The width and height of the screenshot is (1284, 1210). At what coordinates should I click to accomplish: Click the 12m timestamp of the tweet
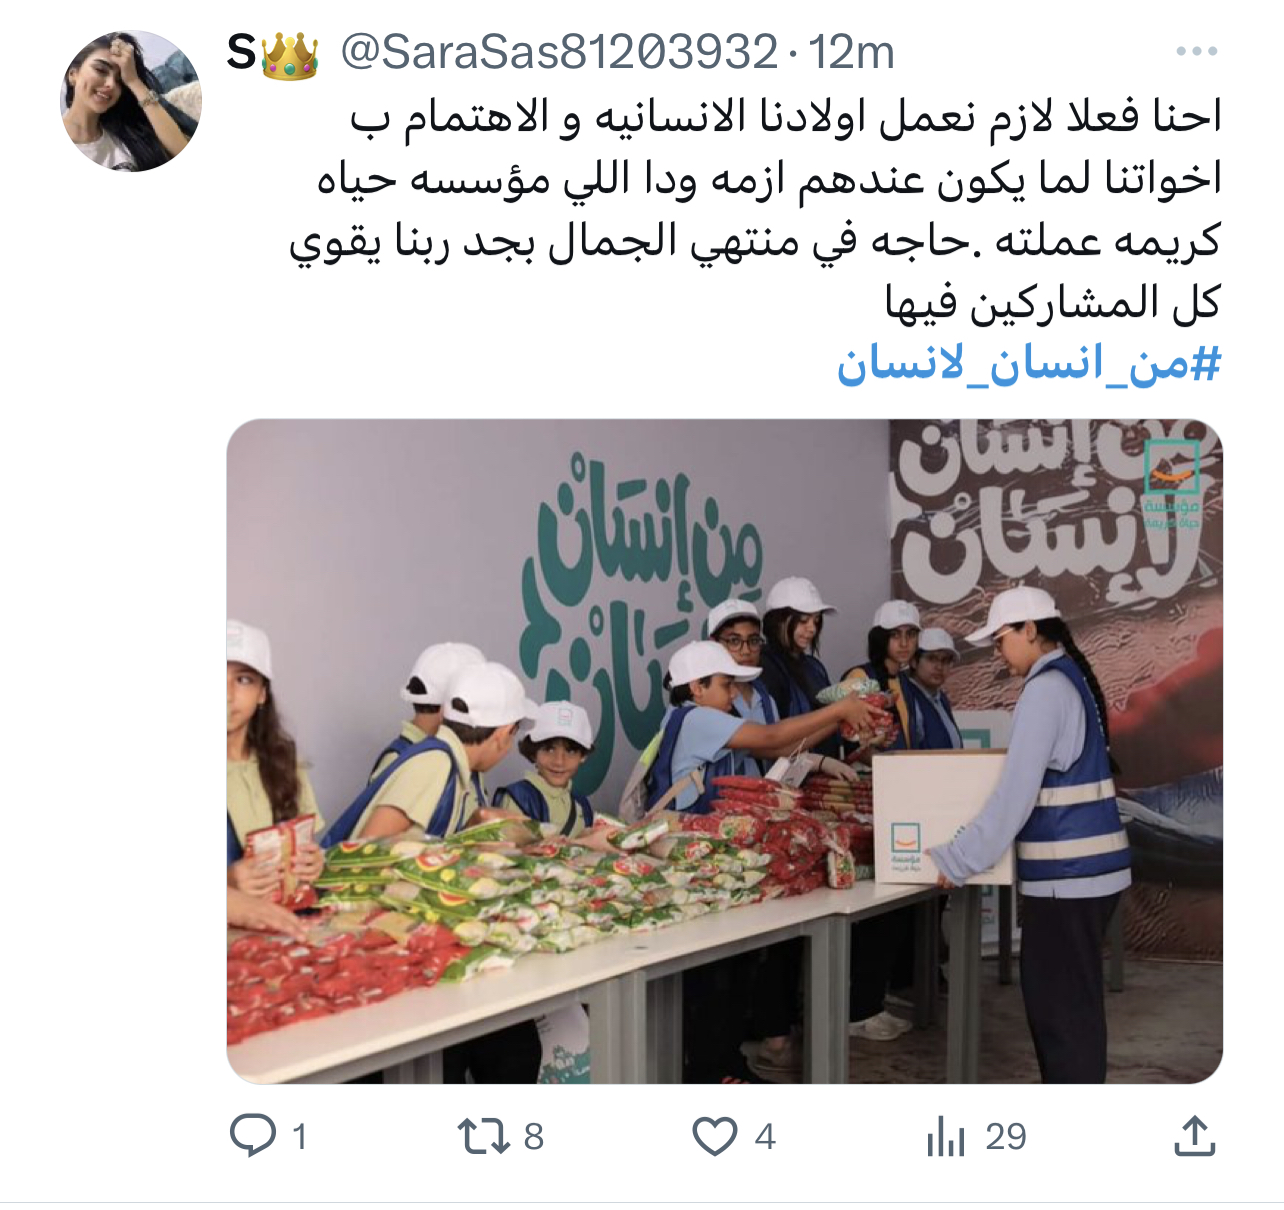point(852,52)
